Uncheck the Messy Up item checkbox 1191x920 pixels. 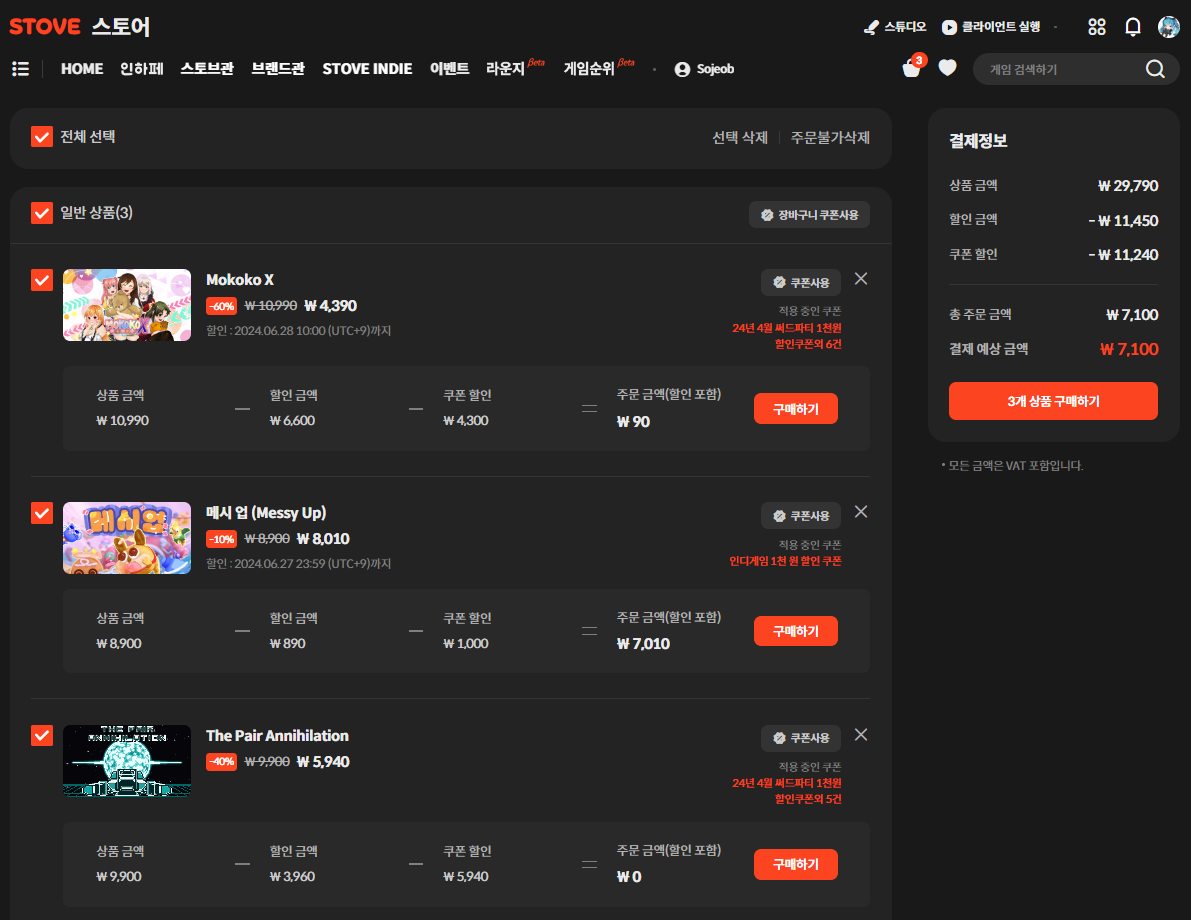[x=42, y=513]
